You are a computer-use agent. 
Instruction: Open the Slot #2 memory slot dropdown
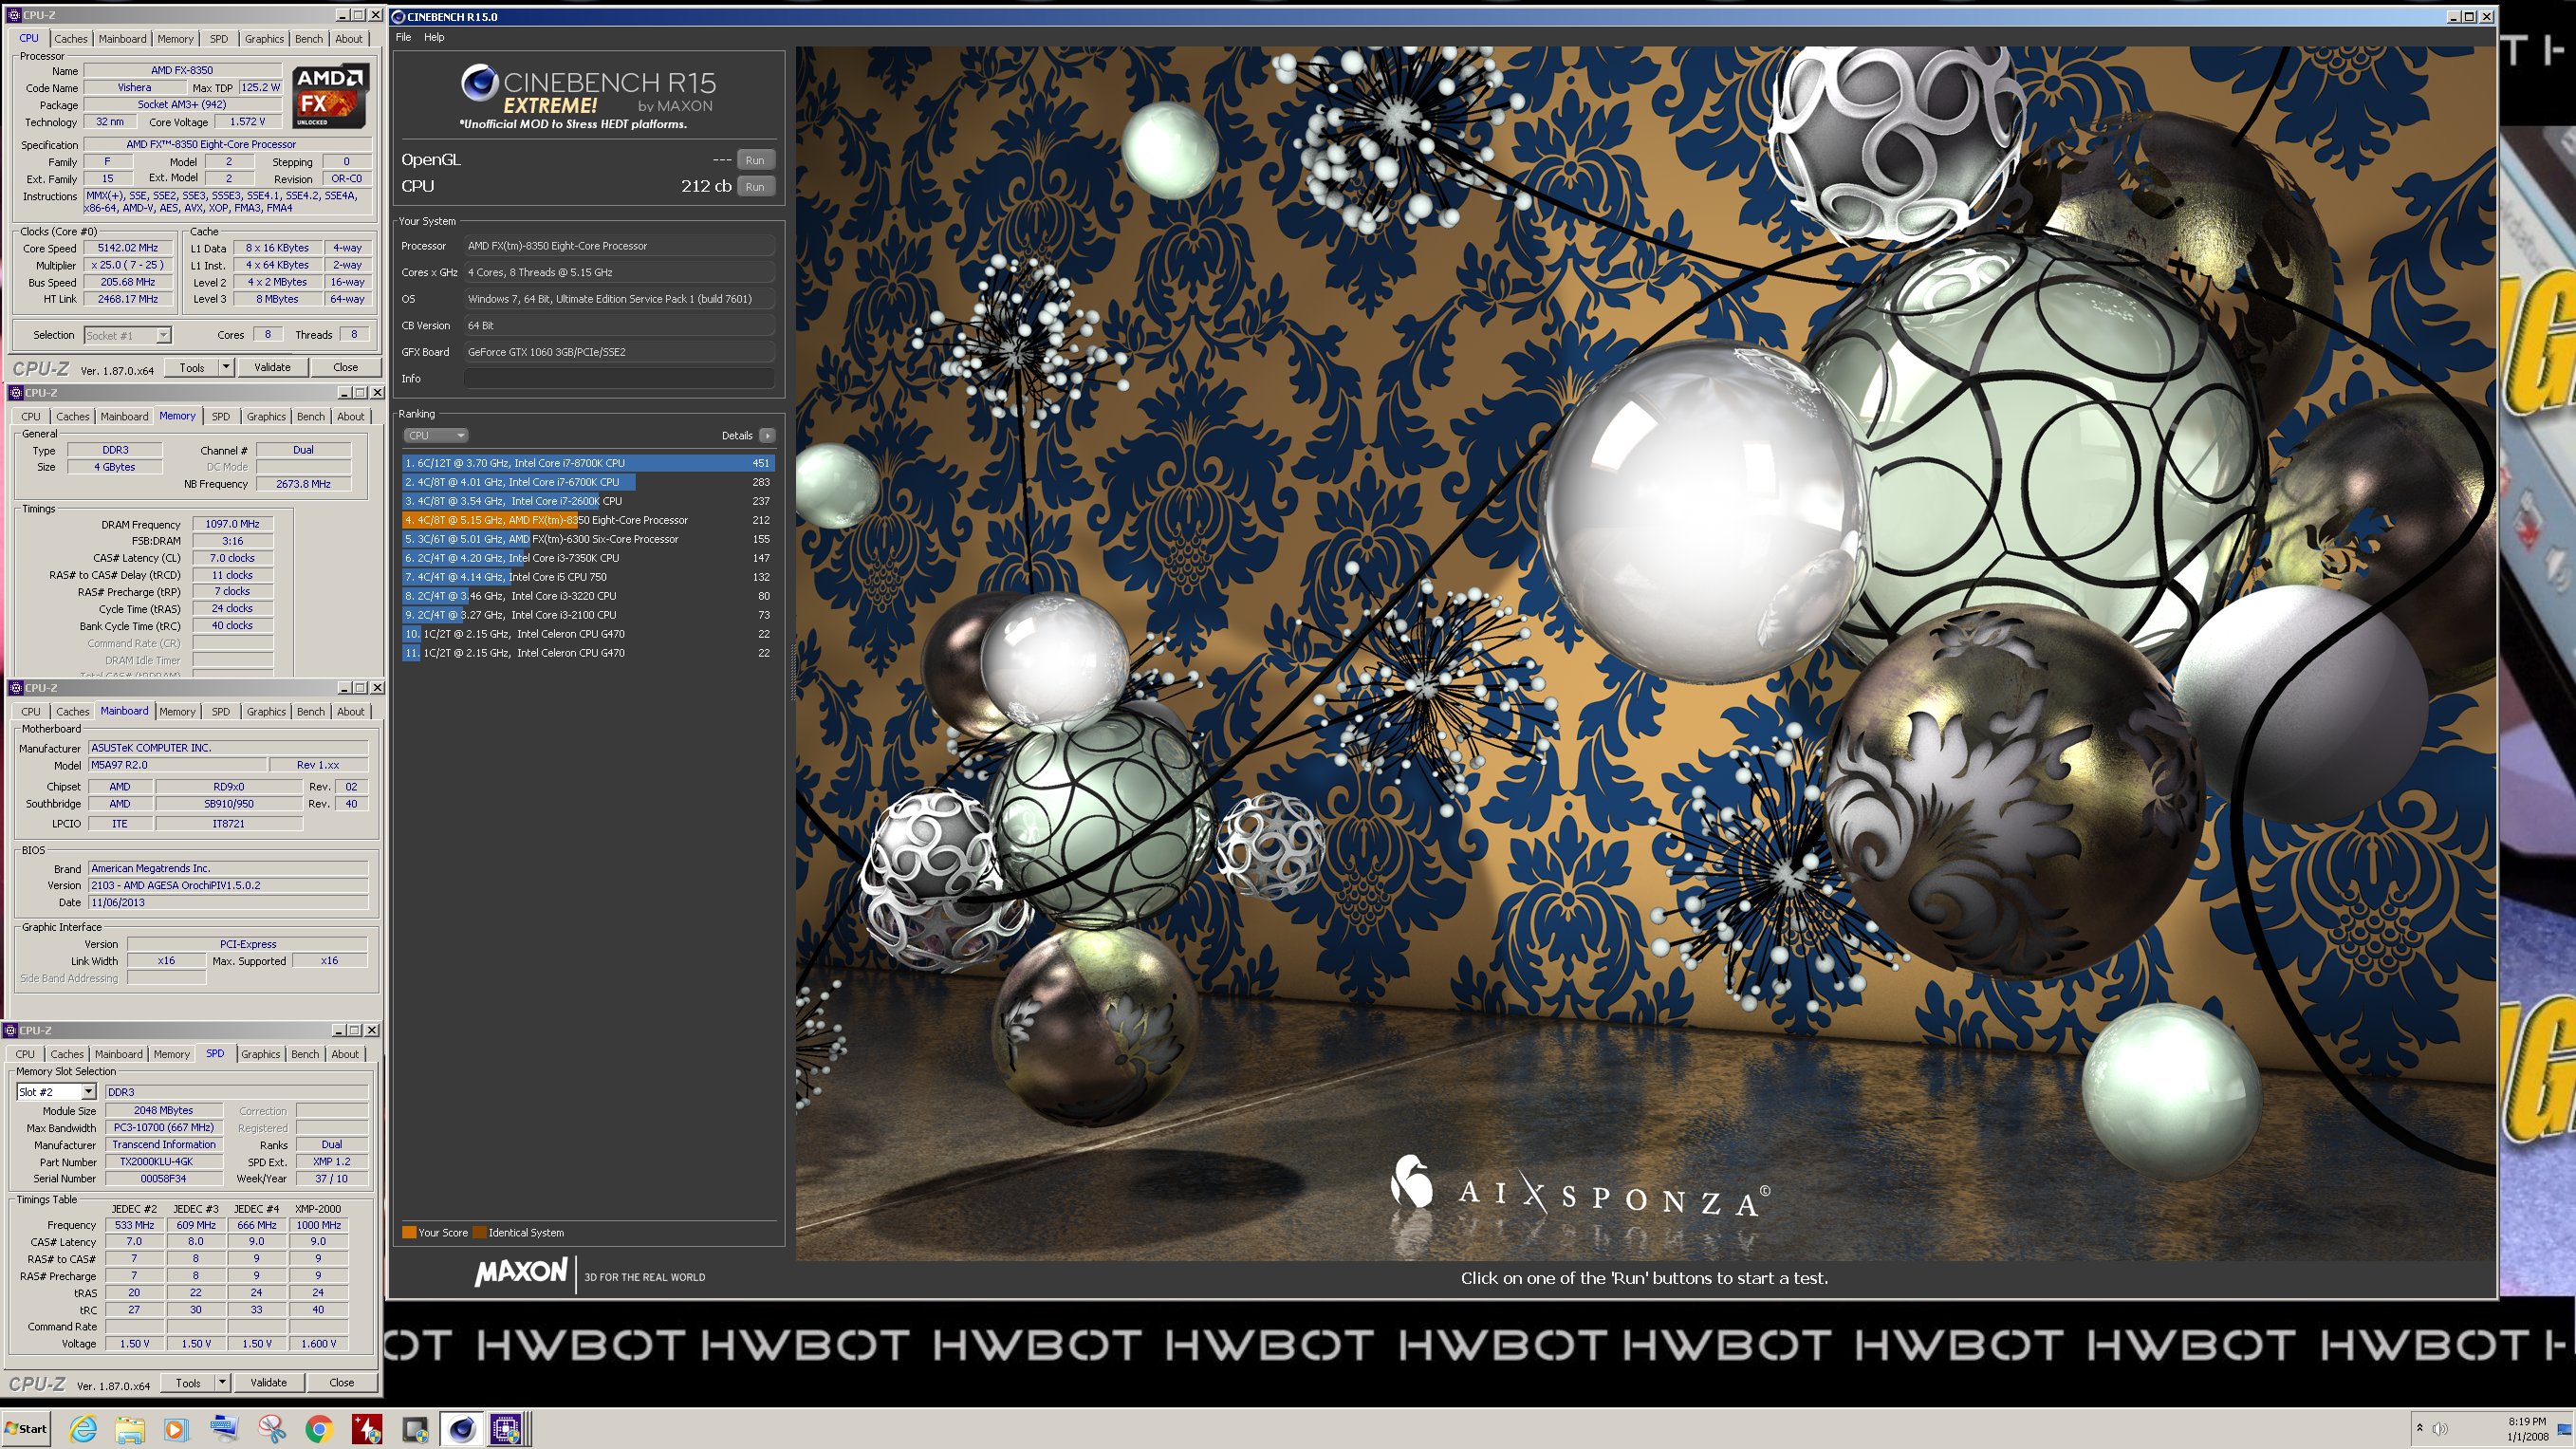(x=56, y=1092)
